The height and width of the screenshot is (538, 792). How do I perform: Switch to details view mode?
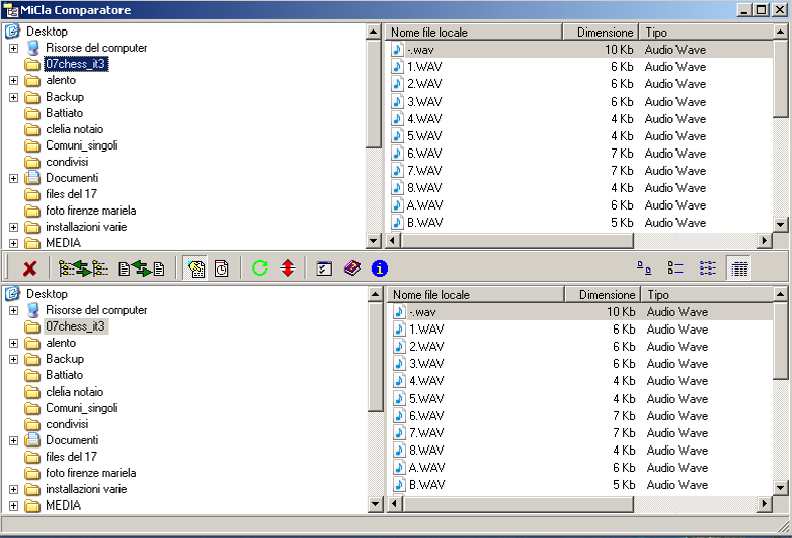coord(739,268)
